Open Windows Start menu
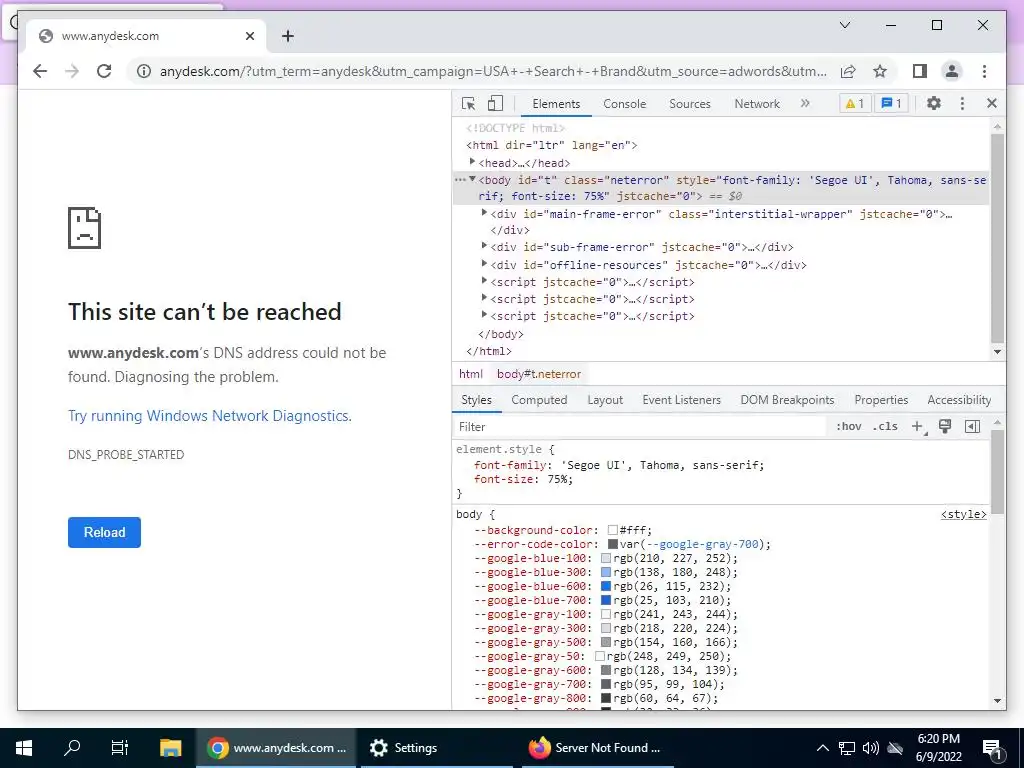Image resolution: width=1024 pixels, height=768 pixels. coord(24,748)
